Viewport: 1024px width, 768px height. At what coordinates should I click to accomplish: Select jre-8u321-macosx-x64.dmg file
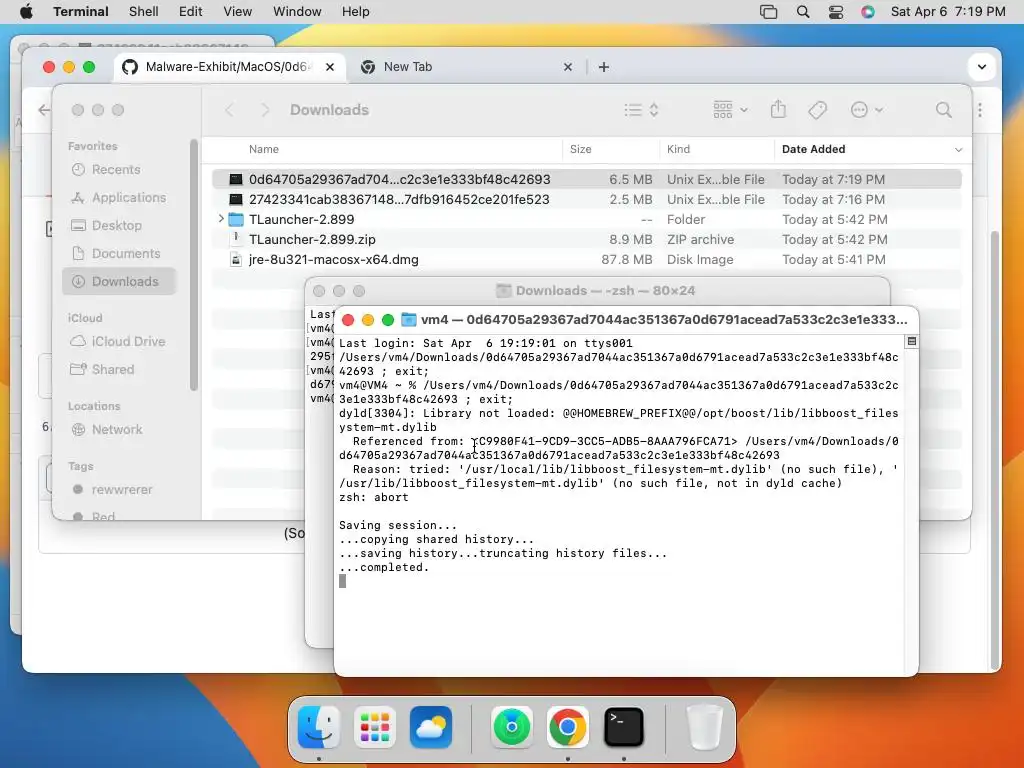[586, 259]
